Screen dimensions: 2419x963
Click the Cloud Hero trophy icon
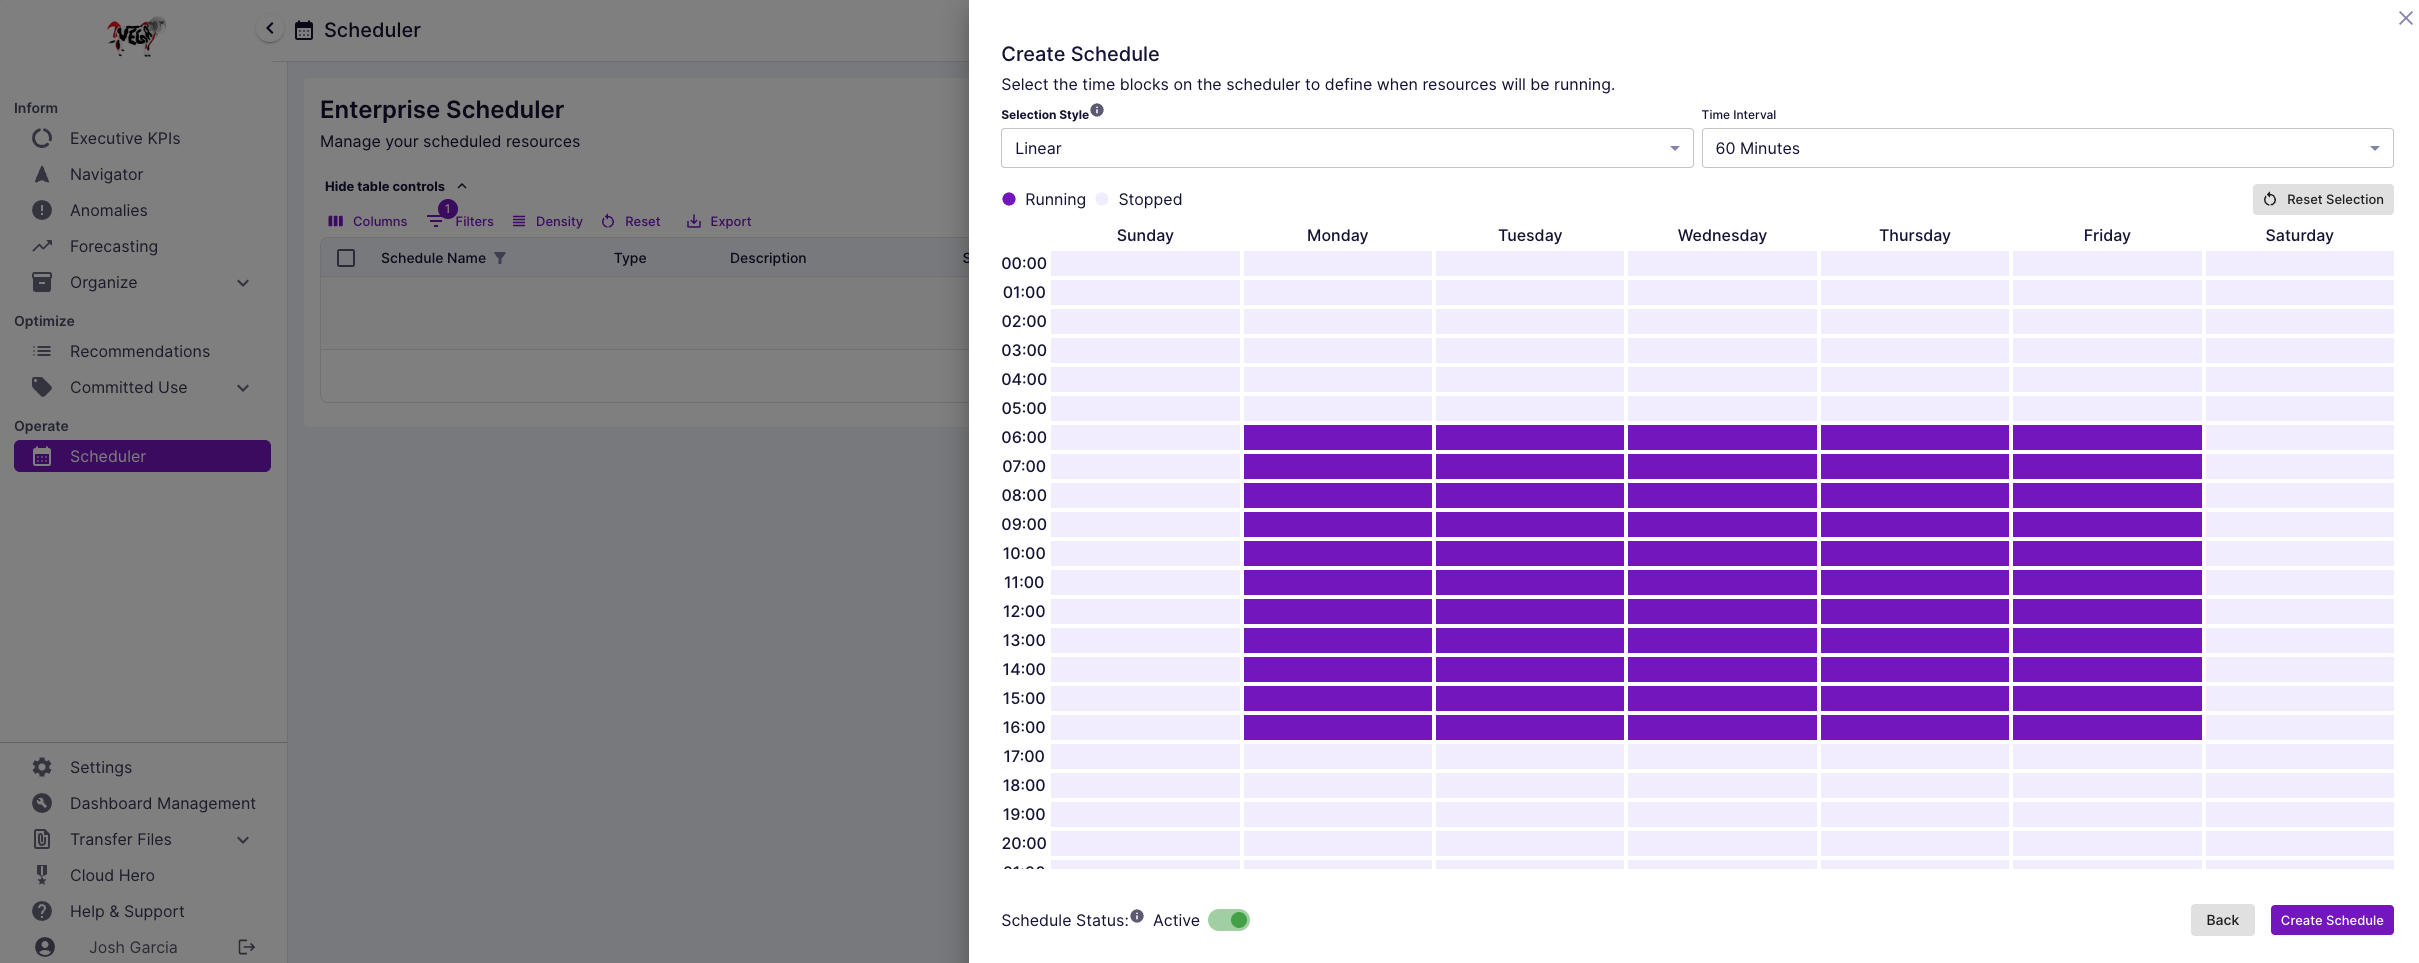42,875
